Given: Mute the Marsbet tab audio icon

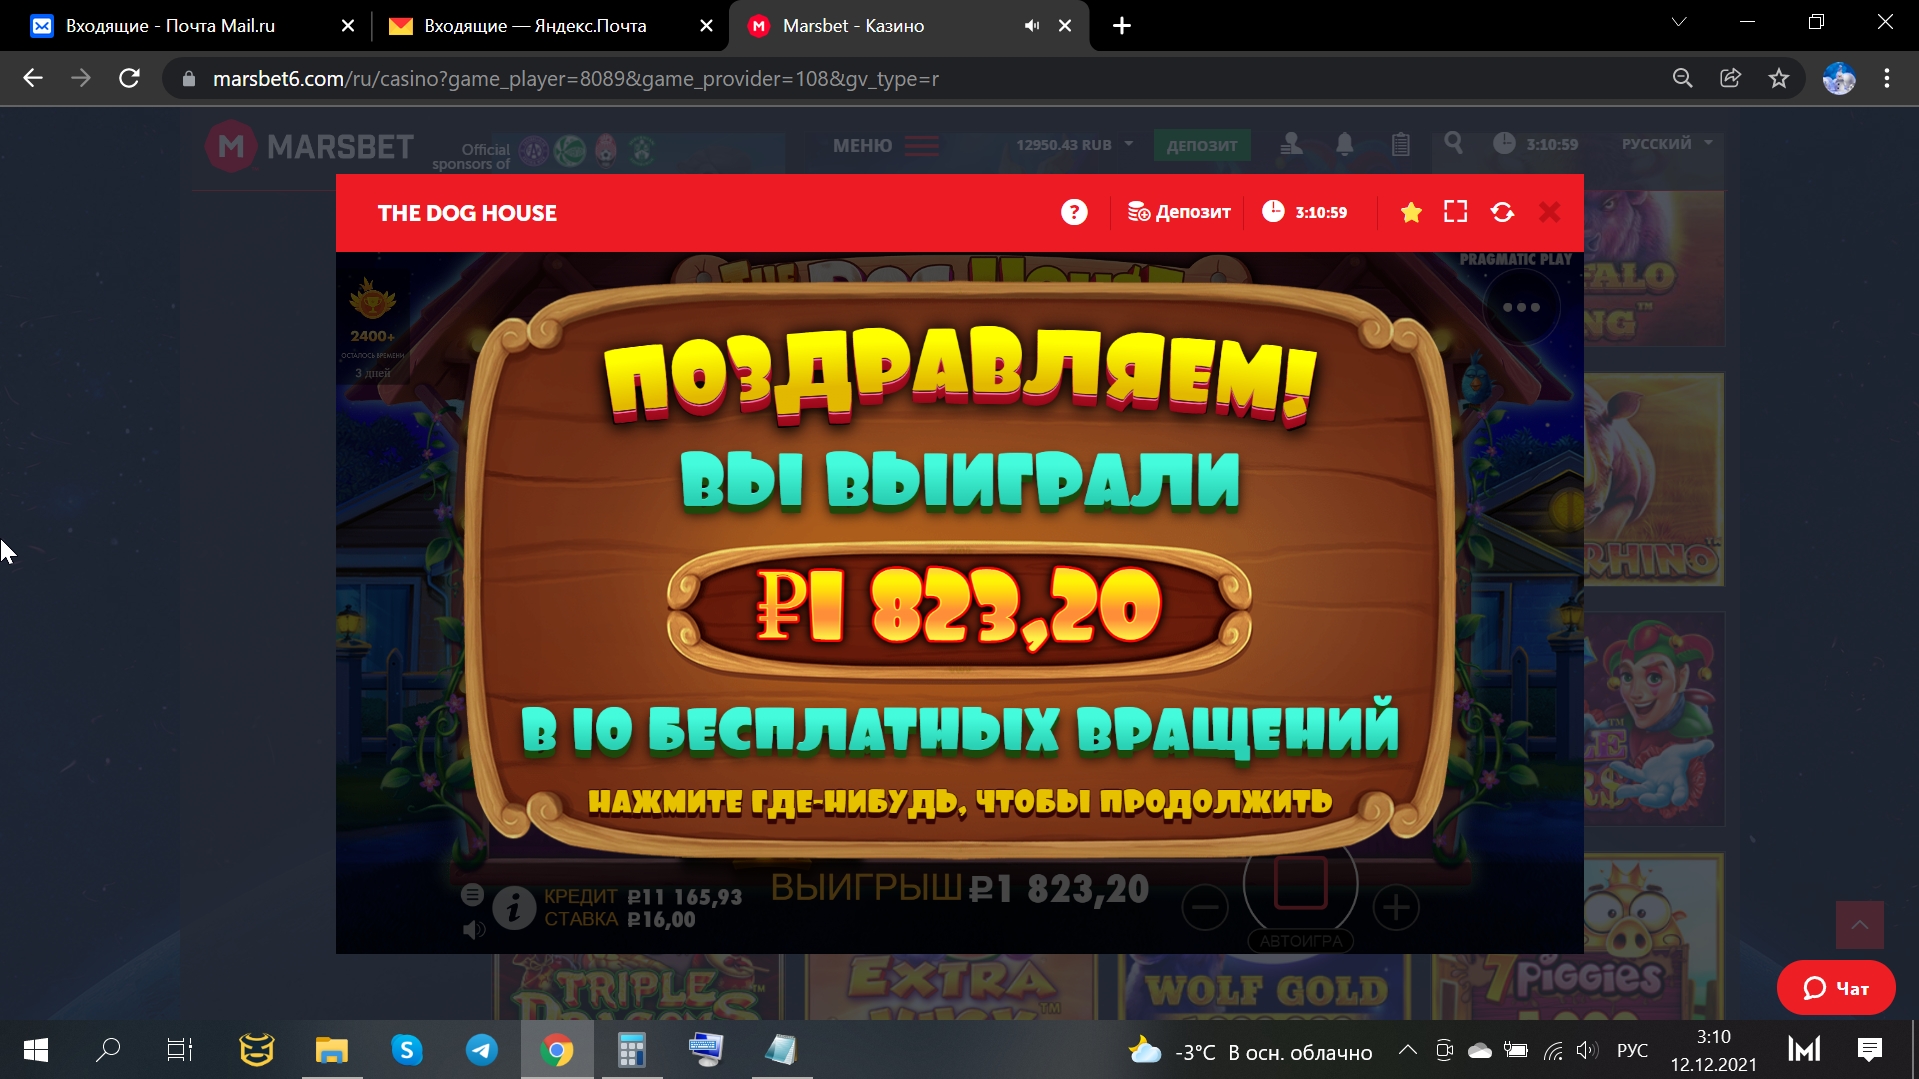Looking at the screenshot, I should (1031, 26).
